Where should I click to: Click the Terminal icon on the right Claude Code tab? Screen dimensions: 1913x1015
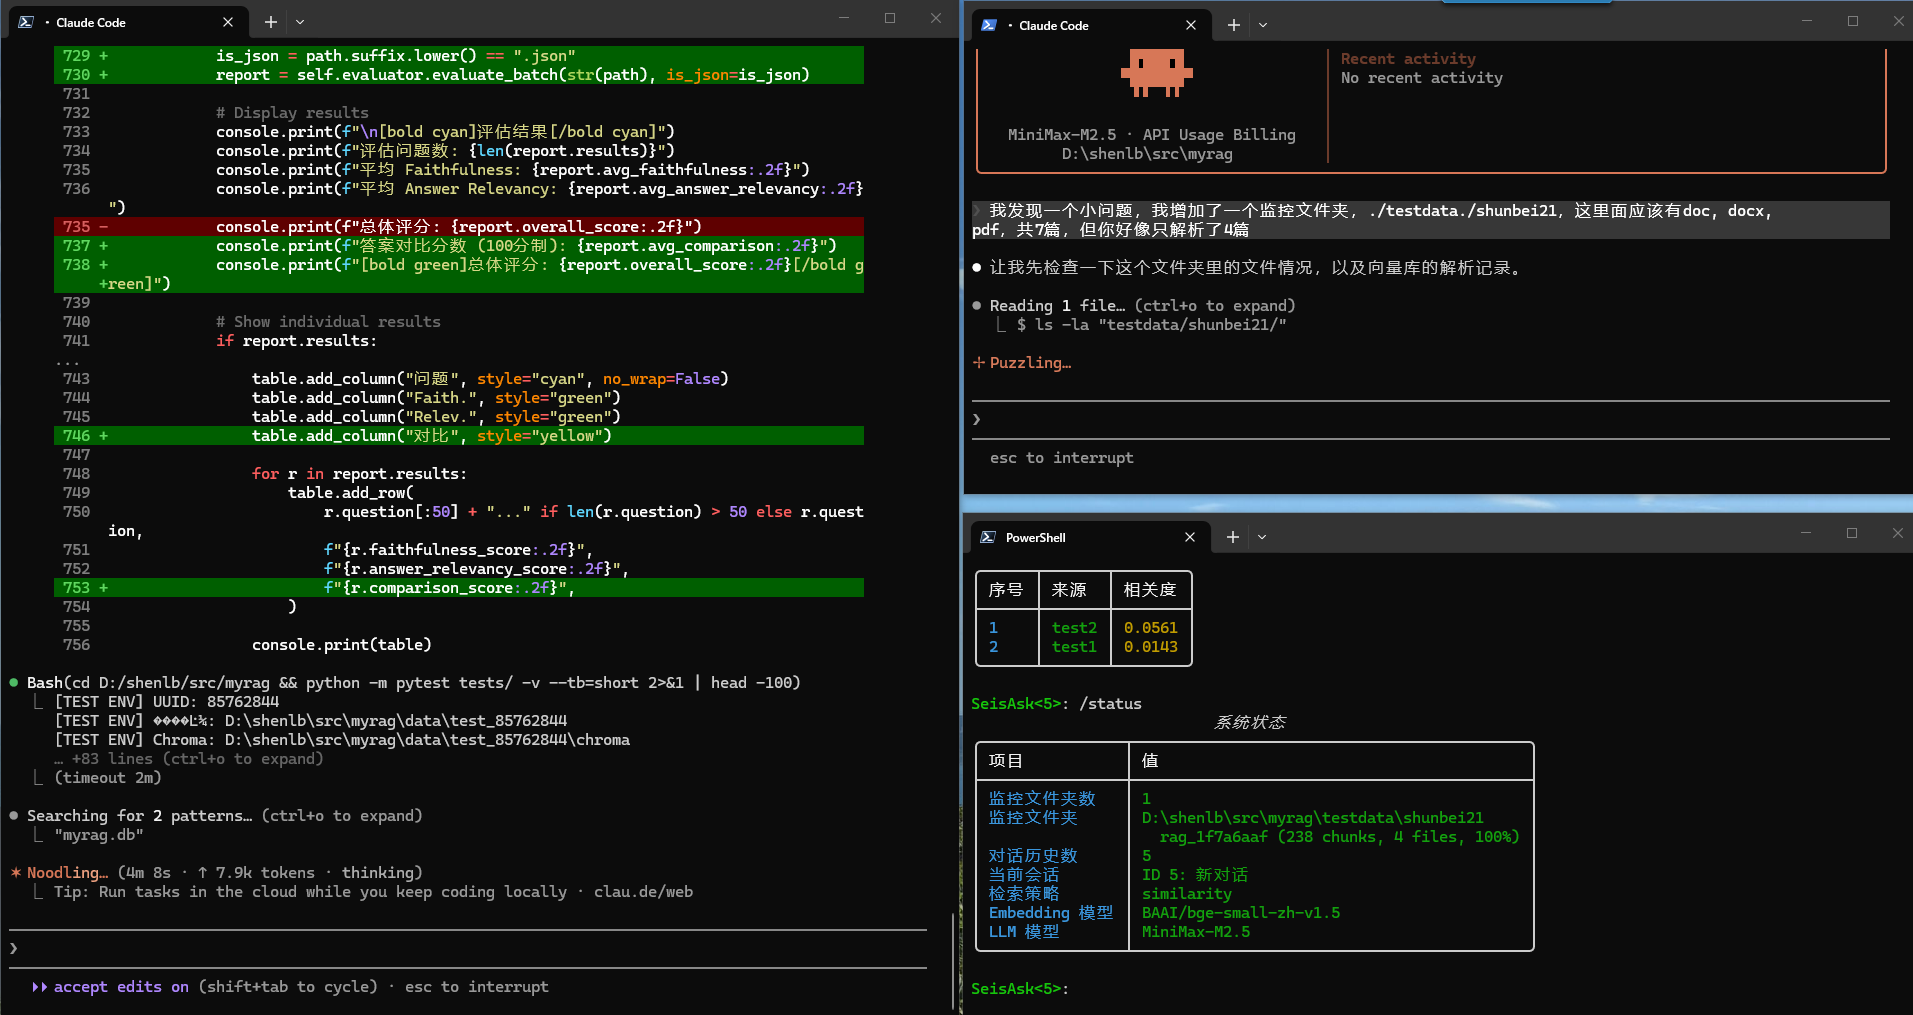988,25
